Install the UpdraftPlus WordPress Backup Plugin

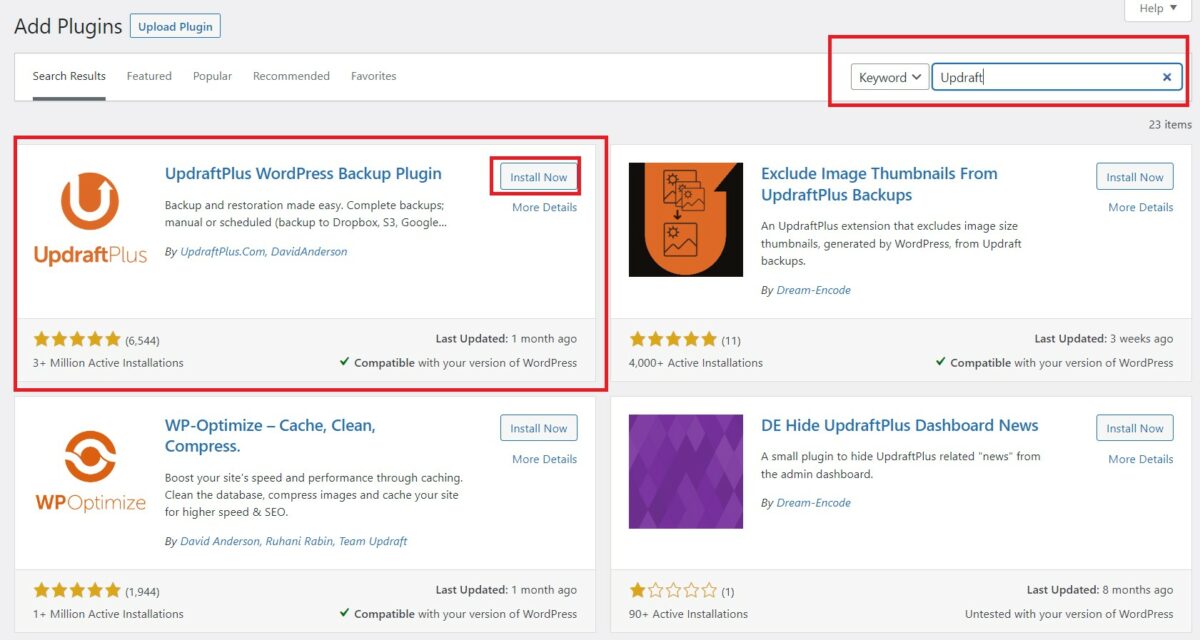point(538,176)
